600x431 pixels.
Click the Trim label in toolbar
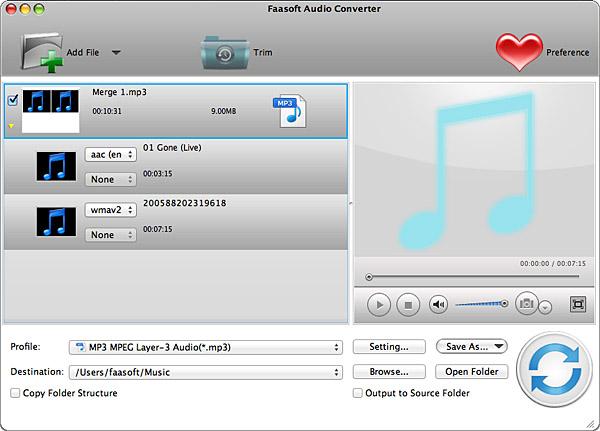(x=263, y=52)
